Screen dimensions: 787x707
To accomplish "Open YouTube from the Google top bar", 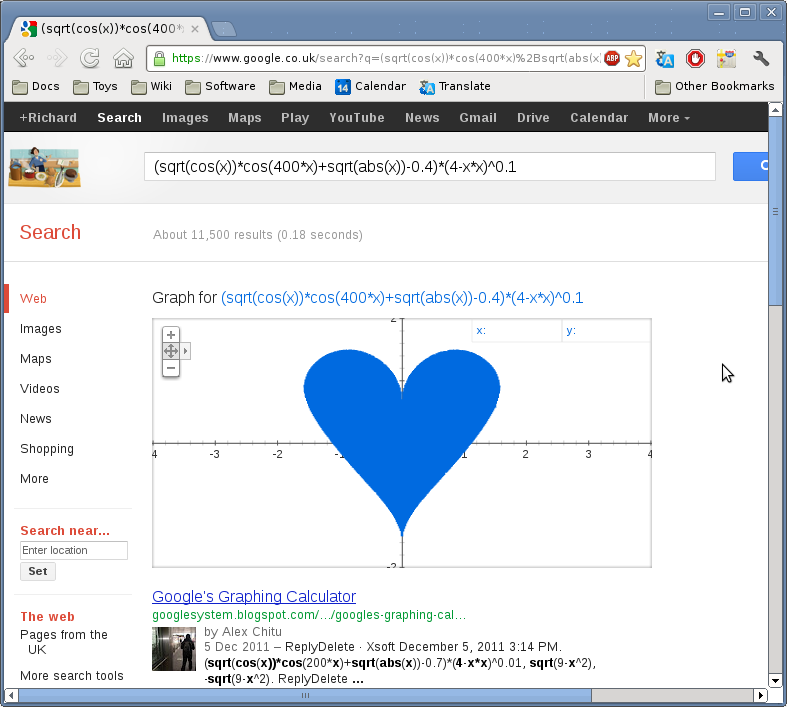I will 357,118.
